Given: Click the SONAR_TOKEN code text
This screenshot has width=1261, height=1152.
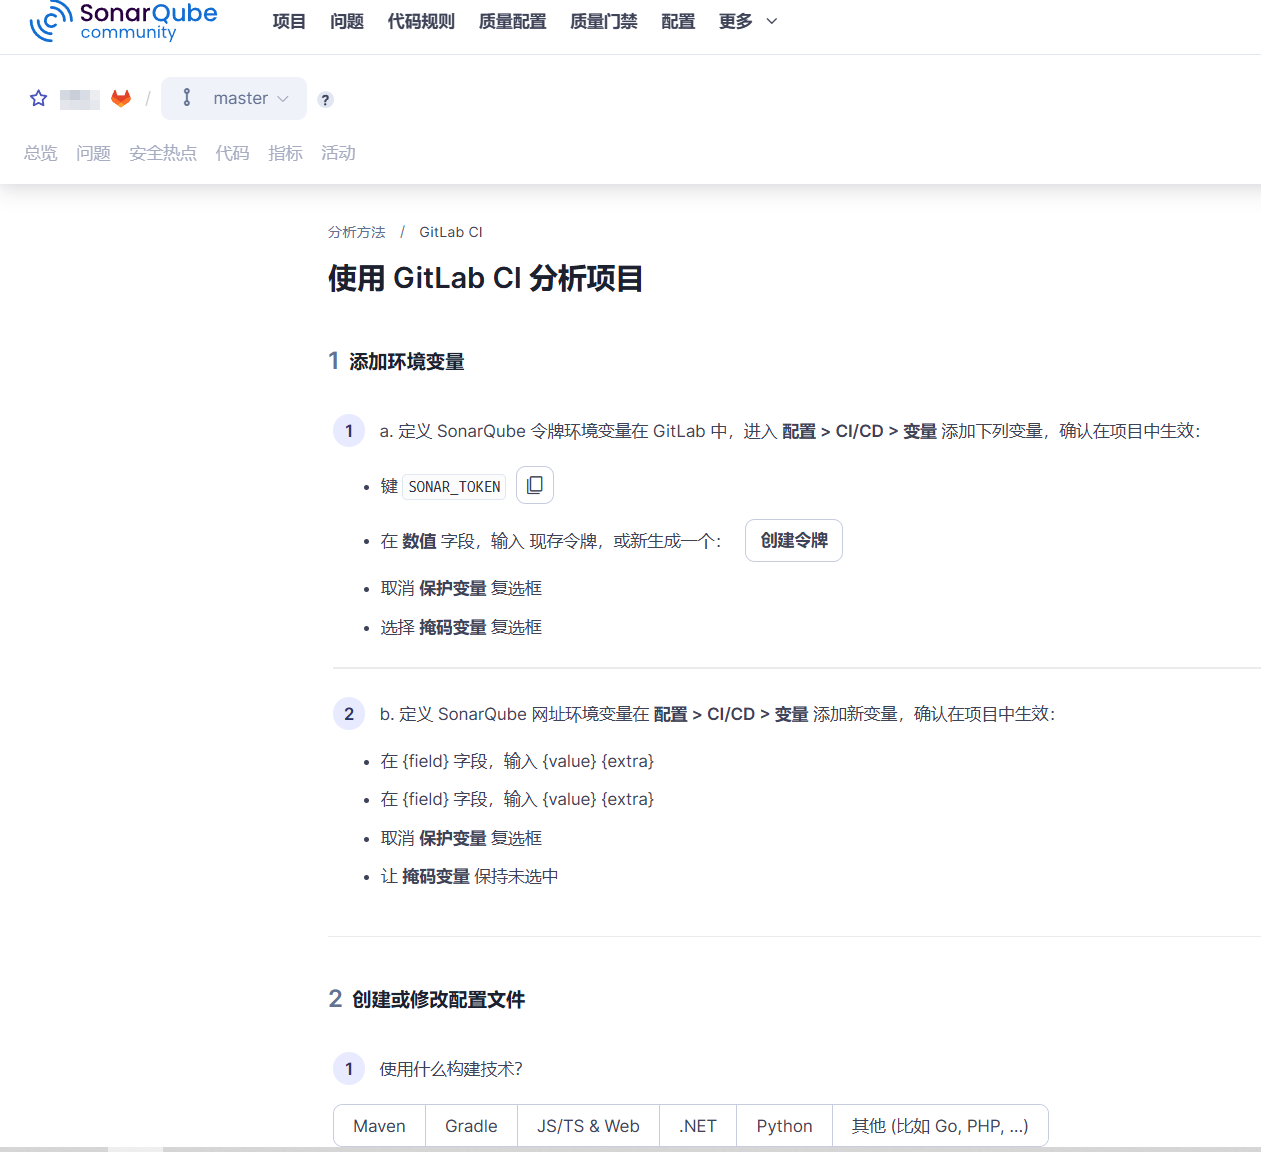Looking at the screenshot, I should click(454, 487).
